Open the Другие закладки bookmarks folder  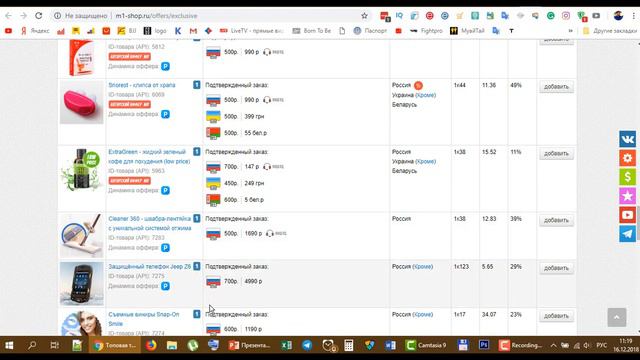click(609, 31)
